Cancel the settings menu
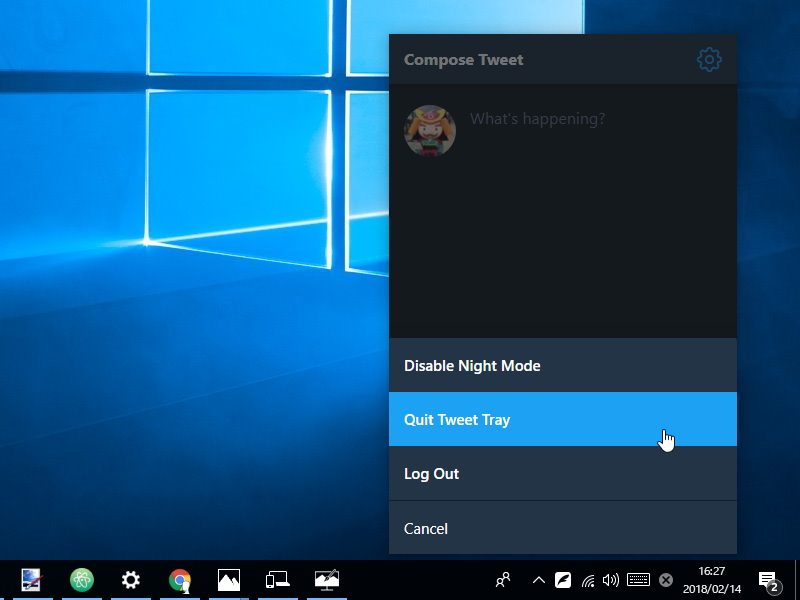Image resolution: width=800 pixels, height=600 pixels. coord(563,528)
